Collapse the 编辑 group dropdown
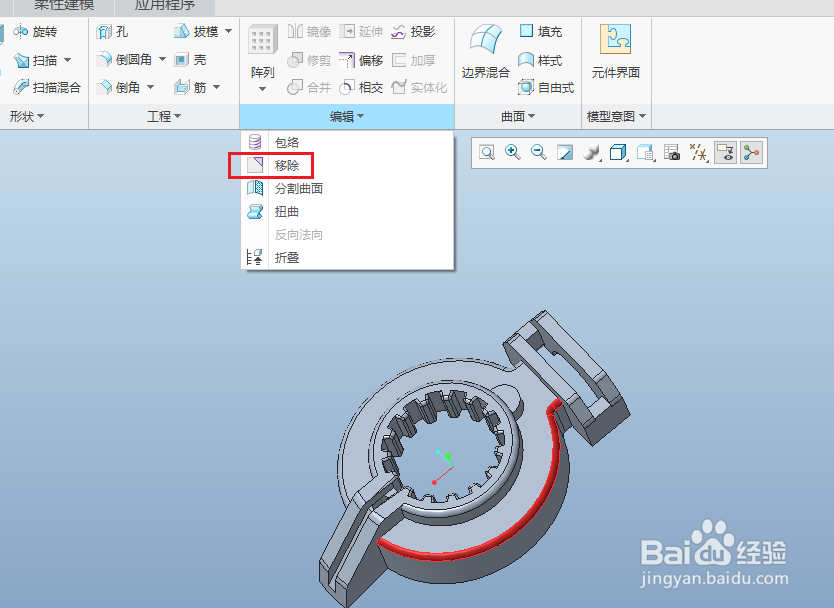 pos(347,116)
